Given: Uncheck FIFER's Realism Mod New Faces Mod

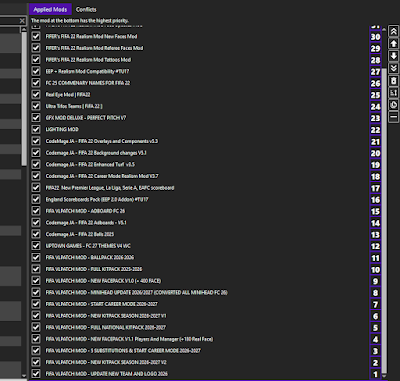Looking at the screenshot, I should click(x=36, y=36).
